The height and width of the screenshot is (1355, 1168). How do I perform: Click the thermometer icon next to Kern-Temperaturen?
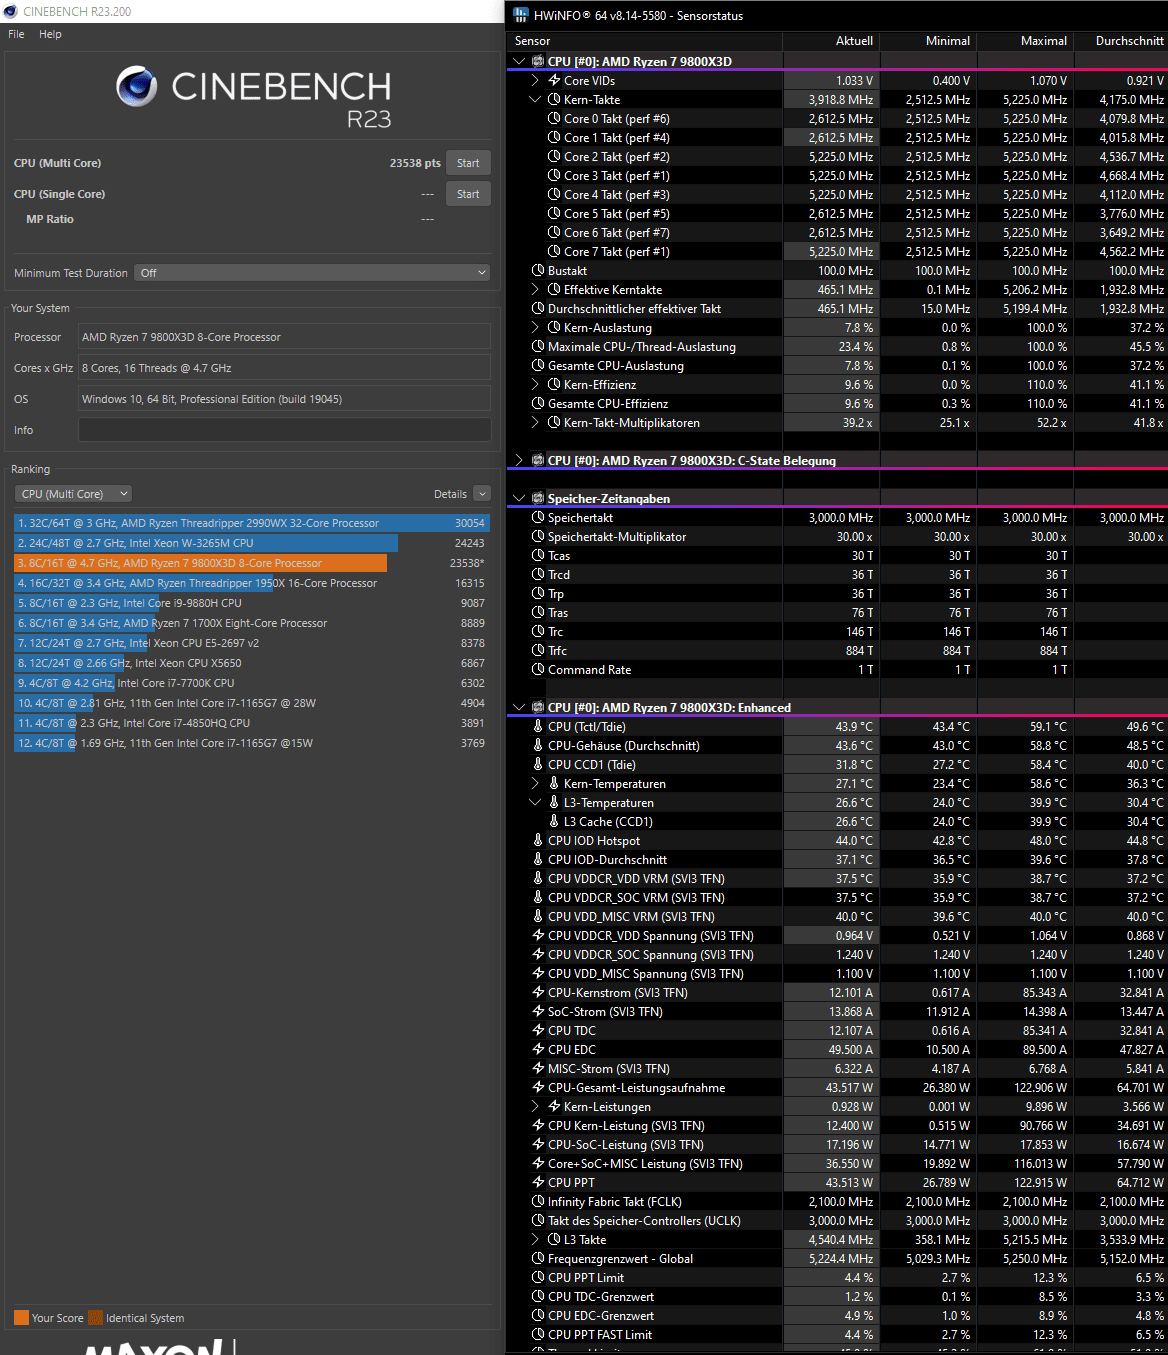point(554,783)
